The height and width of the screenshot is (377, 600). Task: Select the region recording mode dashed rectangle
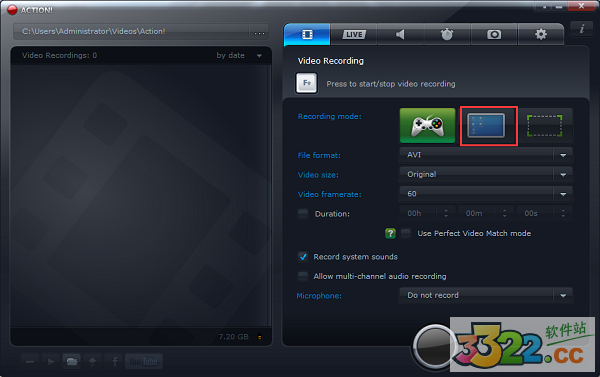point(545,126)
